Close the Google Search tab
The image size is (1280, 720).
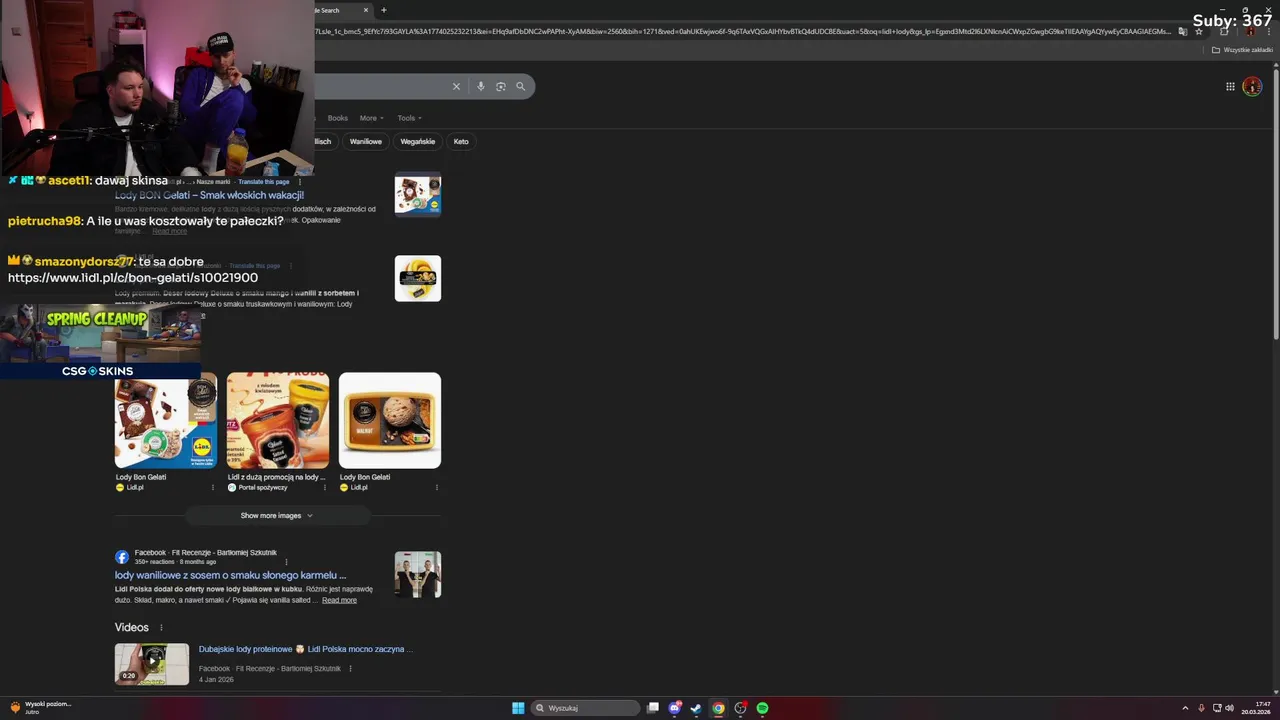click(366, 10)
